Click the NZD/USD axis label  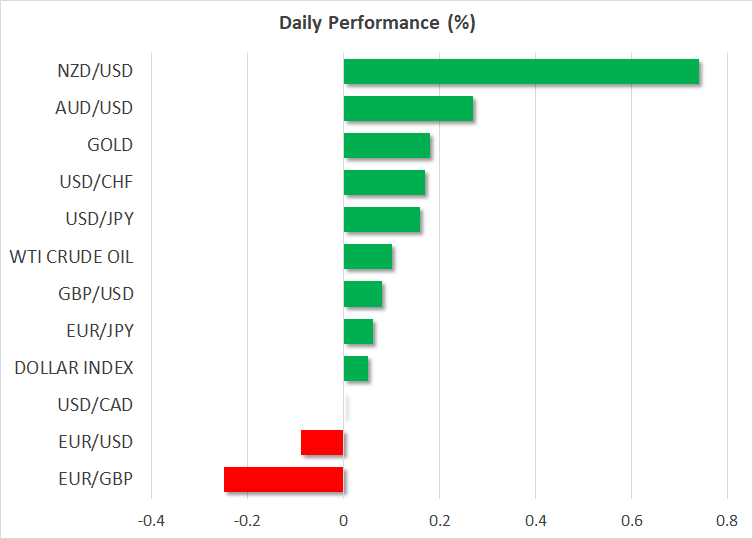coord(96,71)
